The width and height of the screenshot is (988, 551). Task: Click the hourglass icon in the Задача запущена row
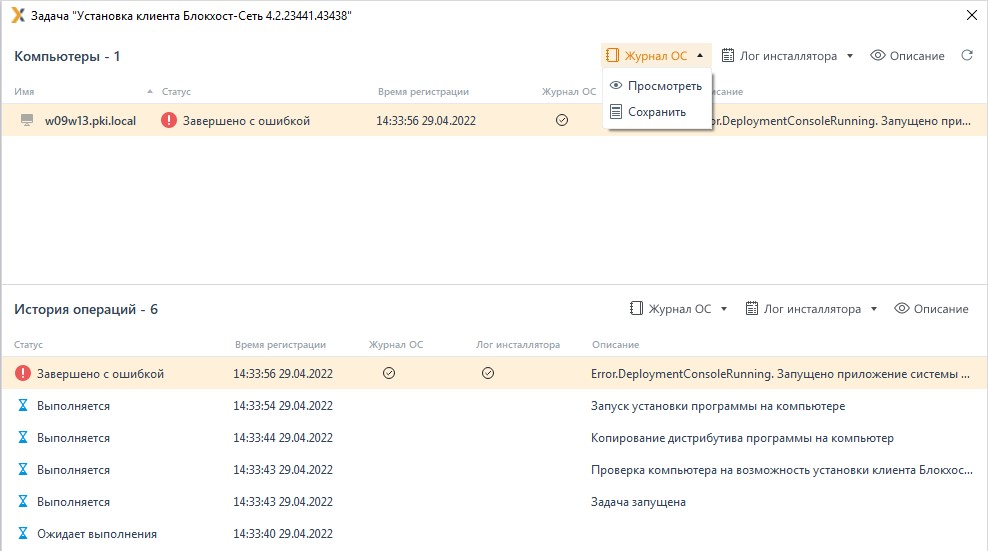pos(23,501)
